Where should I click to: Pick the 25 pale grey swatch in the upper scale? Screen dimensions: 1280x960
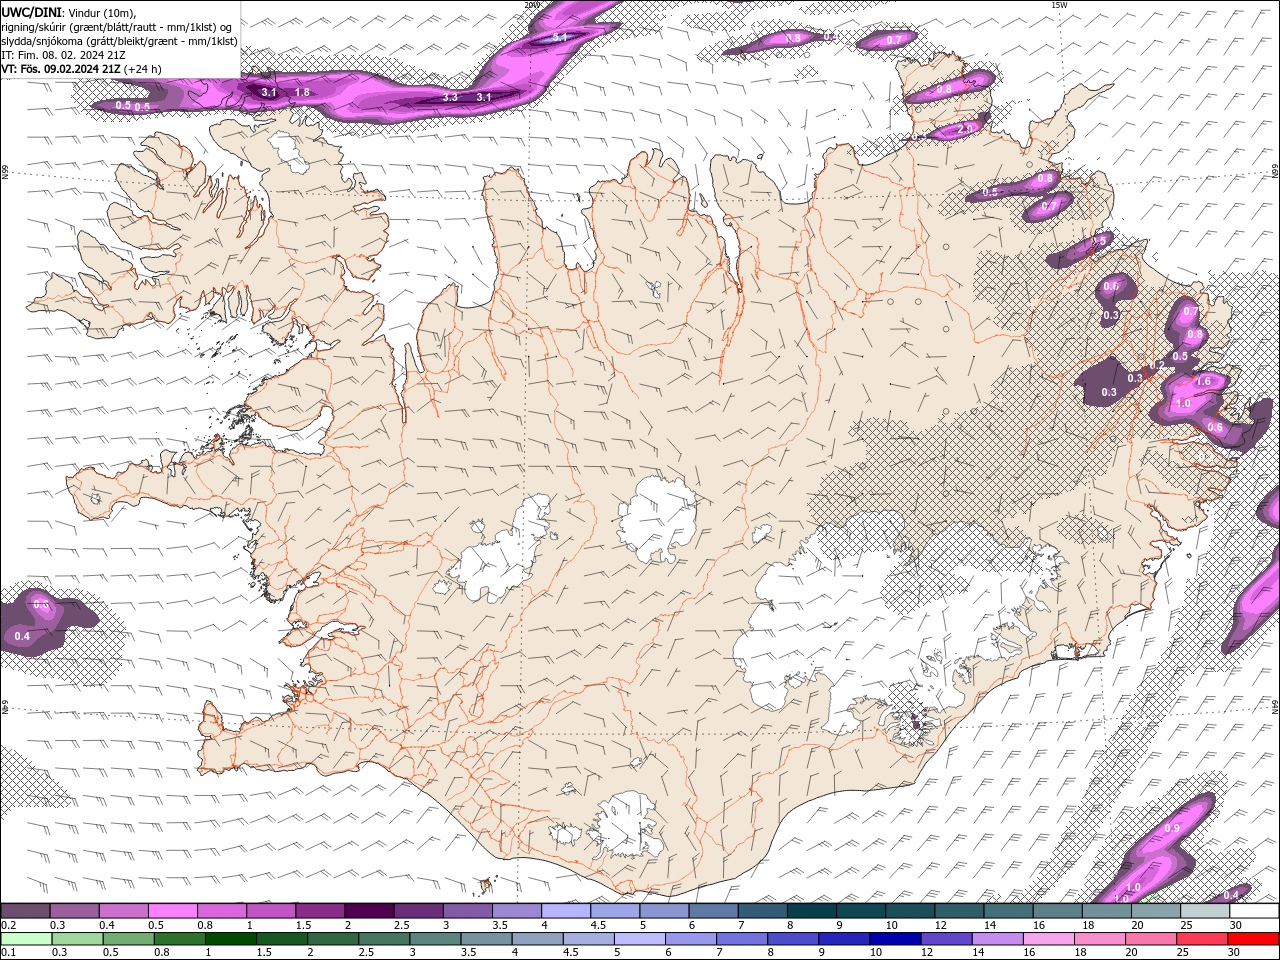pos(1205,911)
